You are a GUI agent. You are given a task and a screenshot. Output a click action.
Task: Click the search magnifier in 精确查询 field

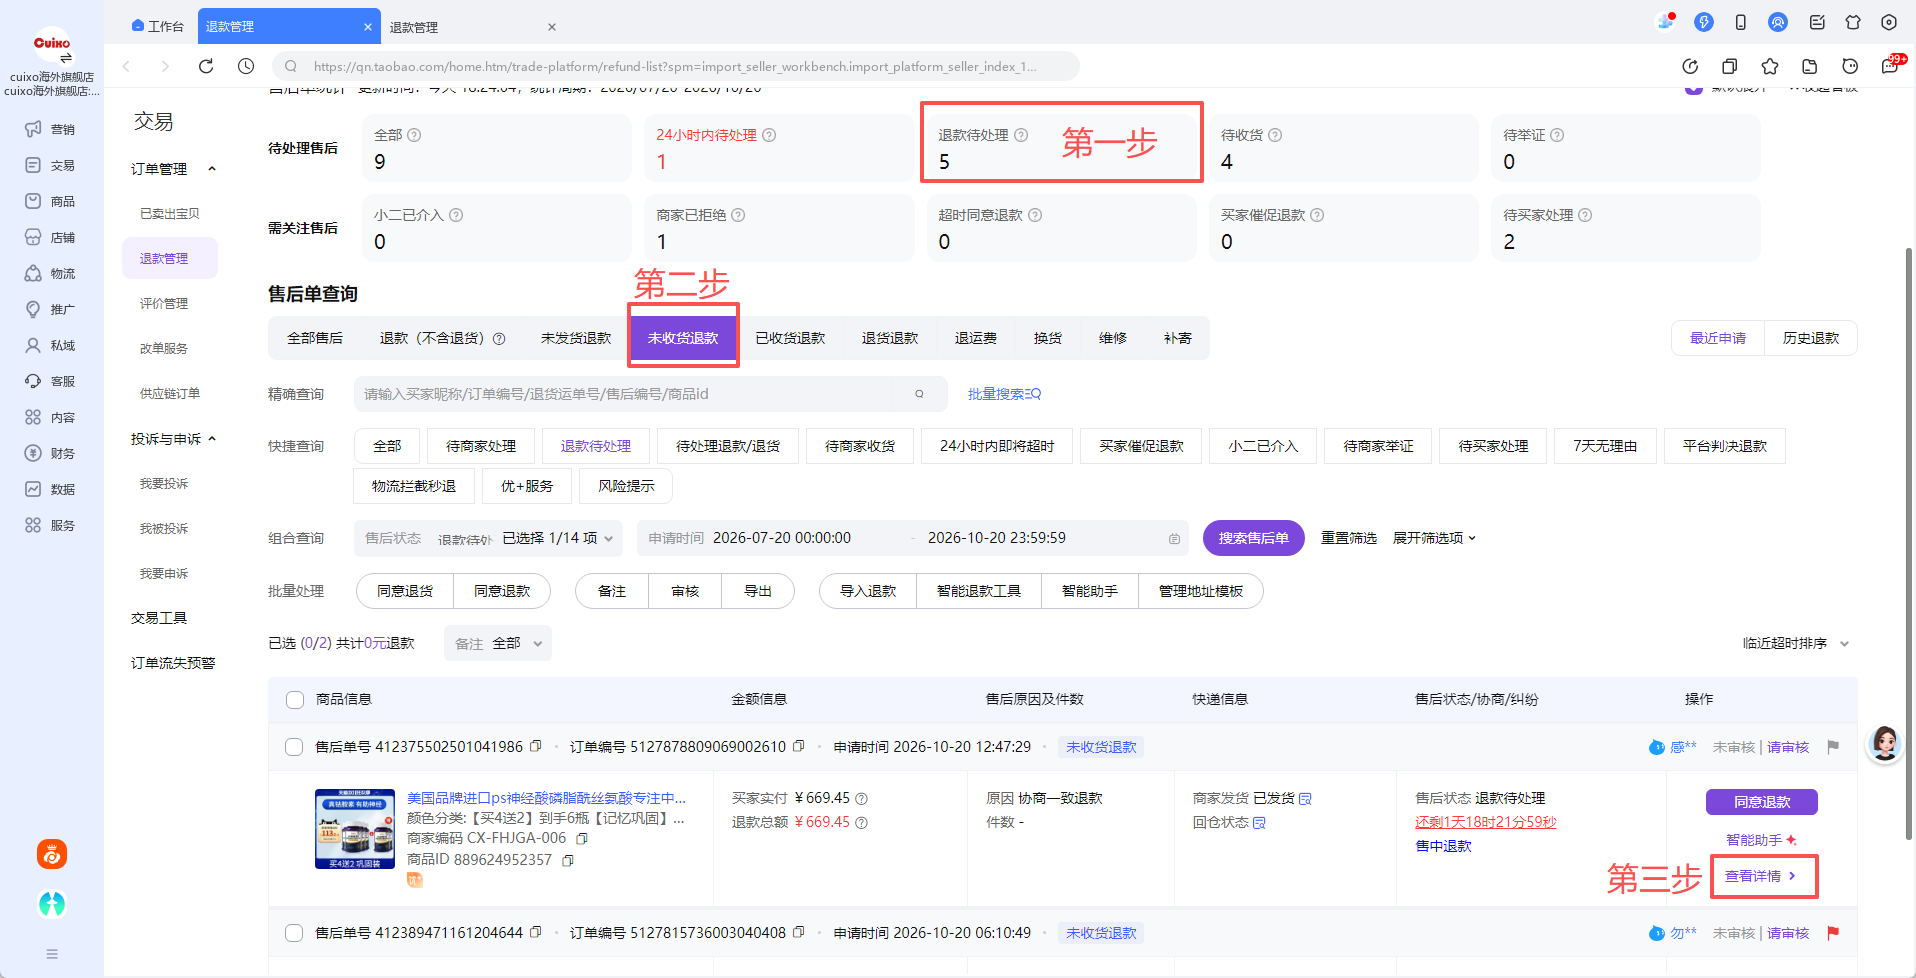pos(919,394)
